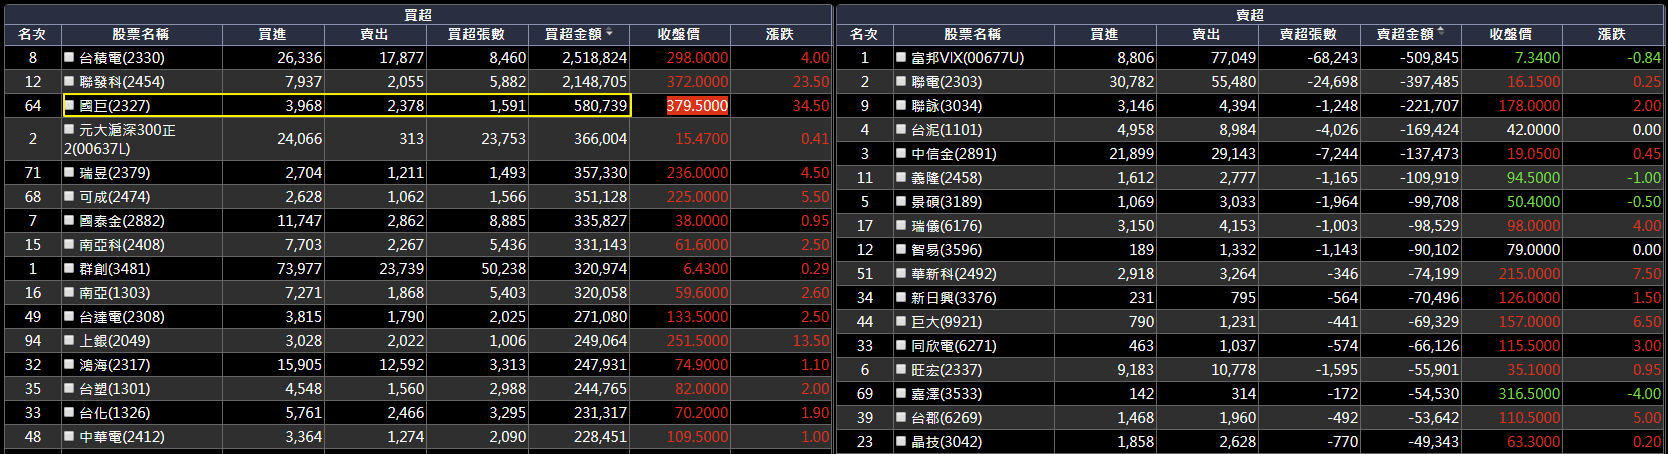This screenshot has width=1668, height=454.
Task: Mark the checkbox beside 中信金(2891)
Action: [x=901, y=154]
